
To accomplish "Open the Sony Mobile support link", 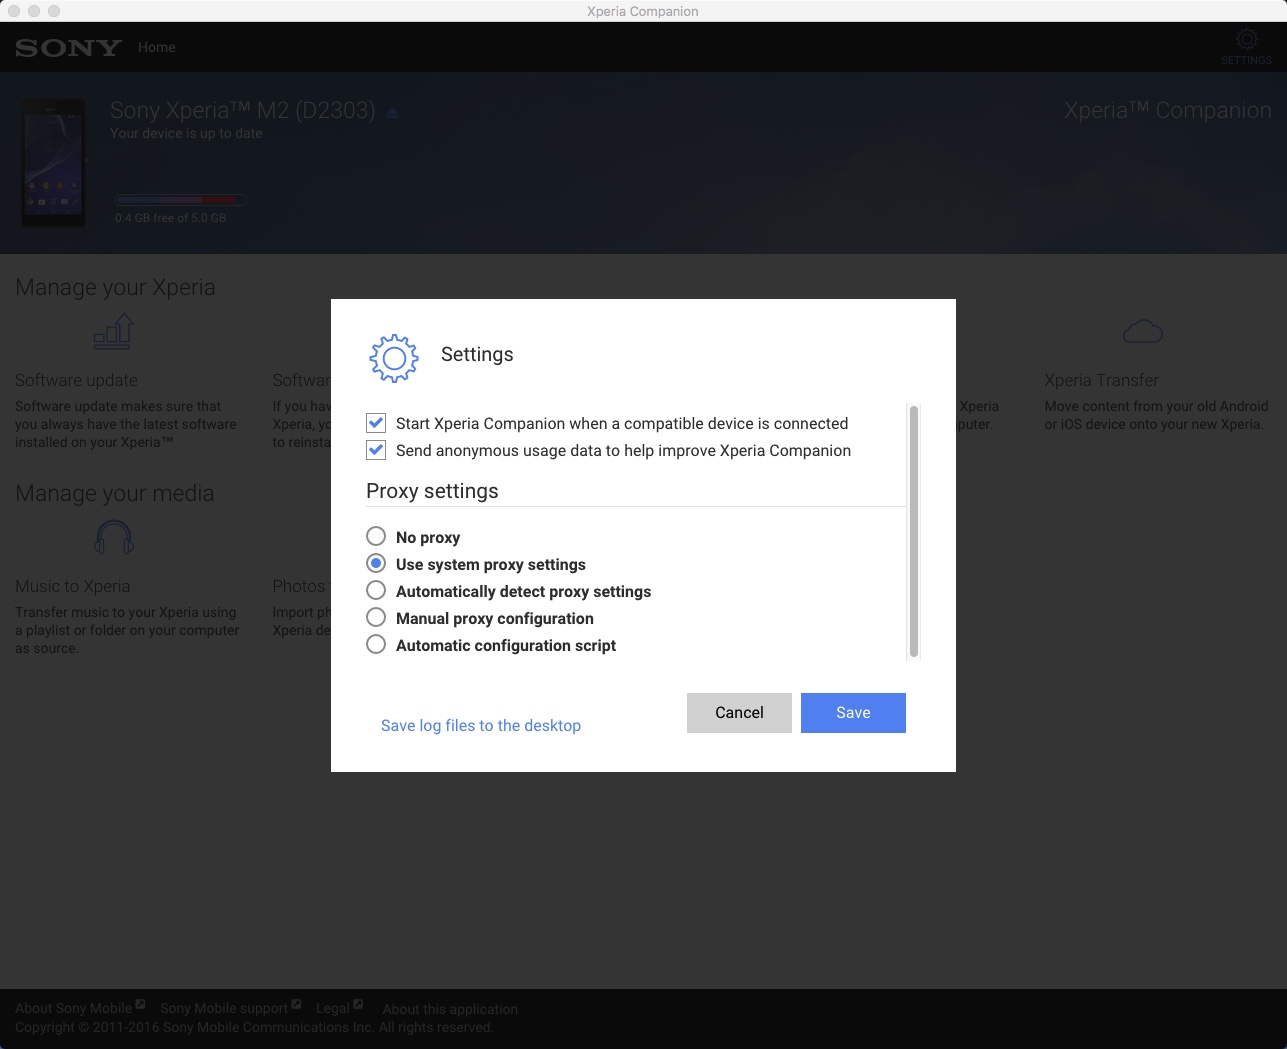I will click(224, 1009).
